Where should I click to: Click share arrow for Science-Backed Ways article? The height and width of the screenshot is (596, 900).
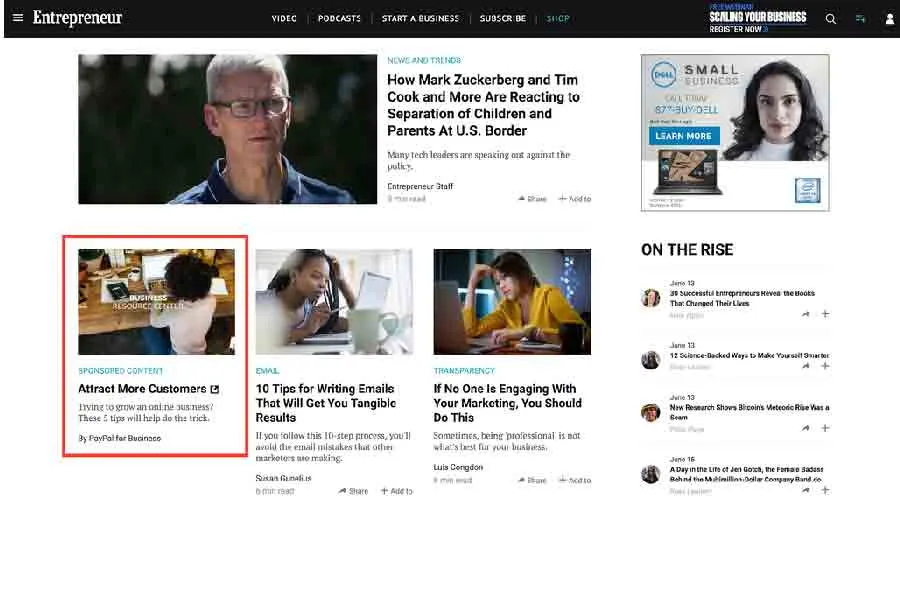tap(805, 366)
